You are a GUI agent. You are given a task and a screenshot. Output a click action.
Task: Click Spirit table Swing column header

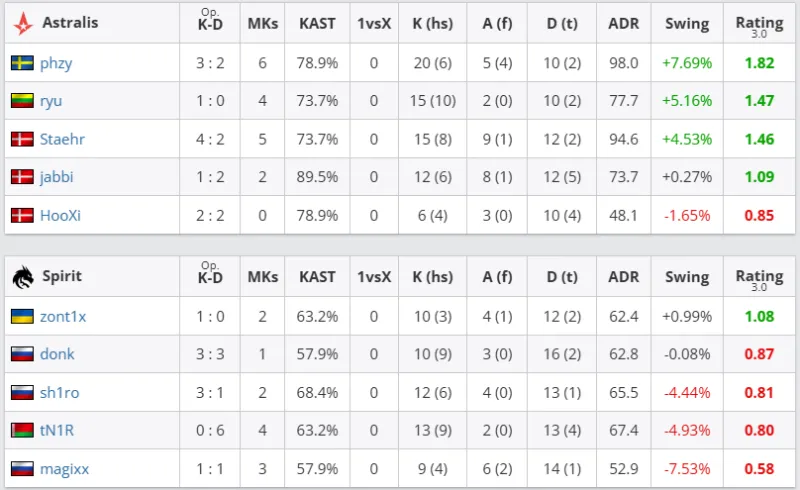point(687,277)
